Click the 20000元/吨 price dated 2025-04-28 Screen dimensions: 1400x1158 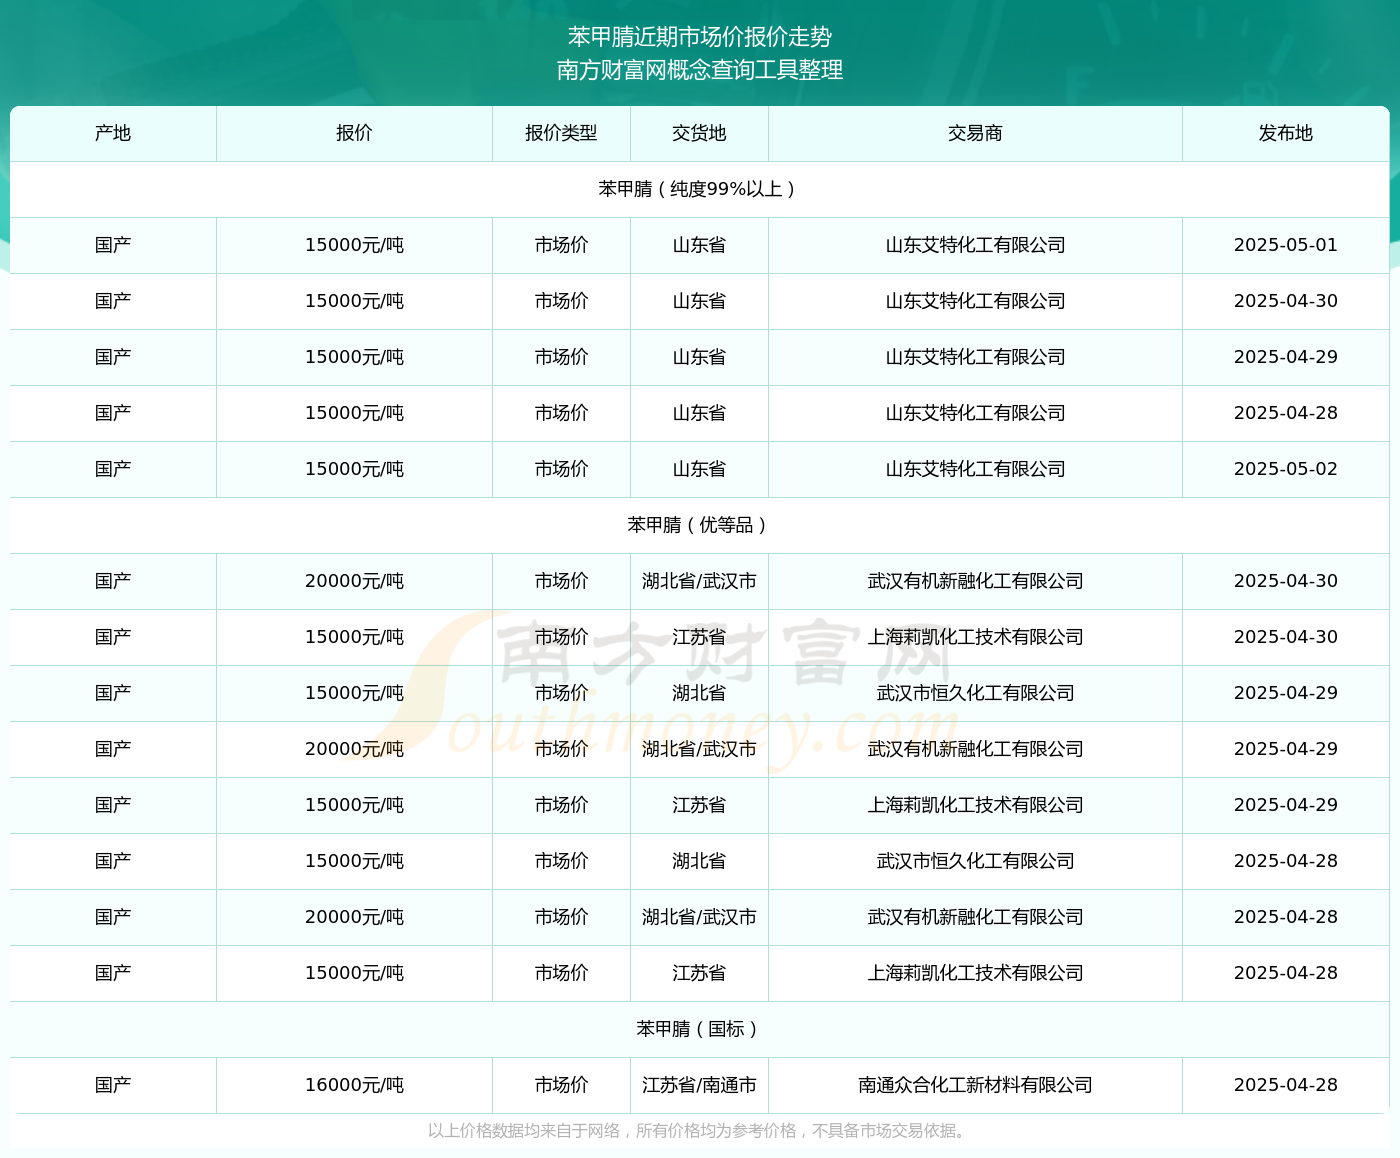tap(354, 917)
